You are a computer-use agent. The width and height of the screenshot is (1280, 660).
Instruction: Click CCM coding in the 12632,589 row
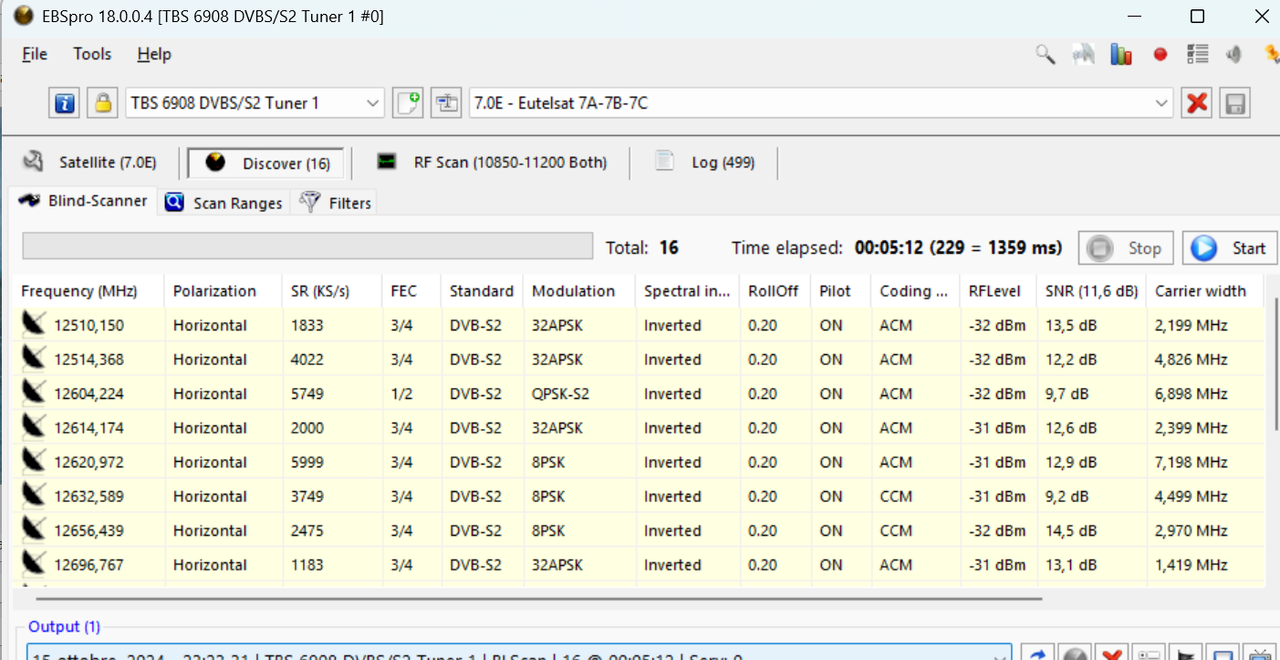896,497
